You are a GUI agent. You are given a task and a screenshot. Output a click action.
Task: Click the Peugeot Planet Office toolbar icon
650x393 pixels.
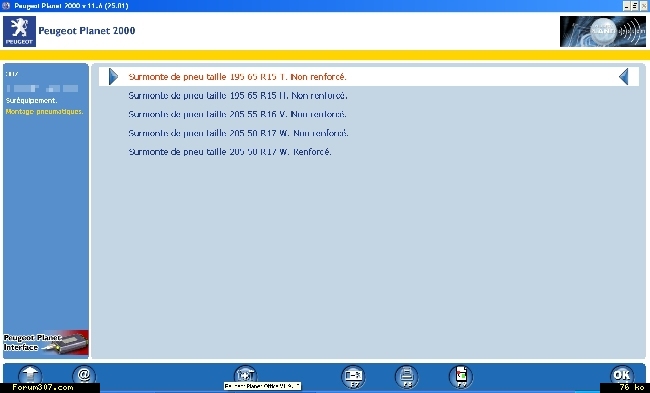(x=245, y=375)
